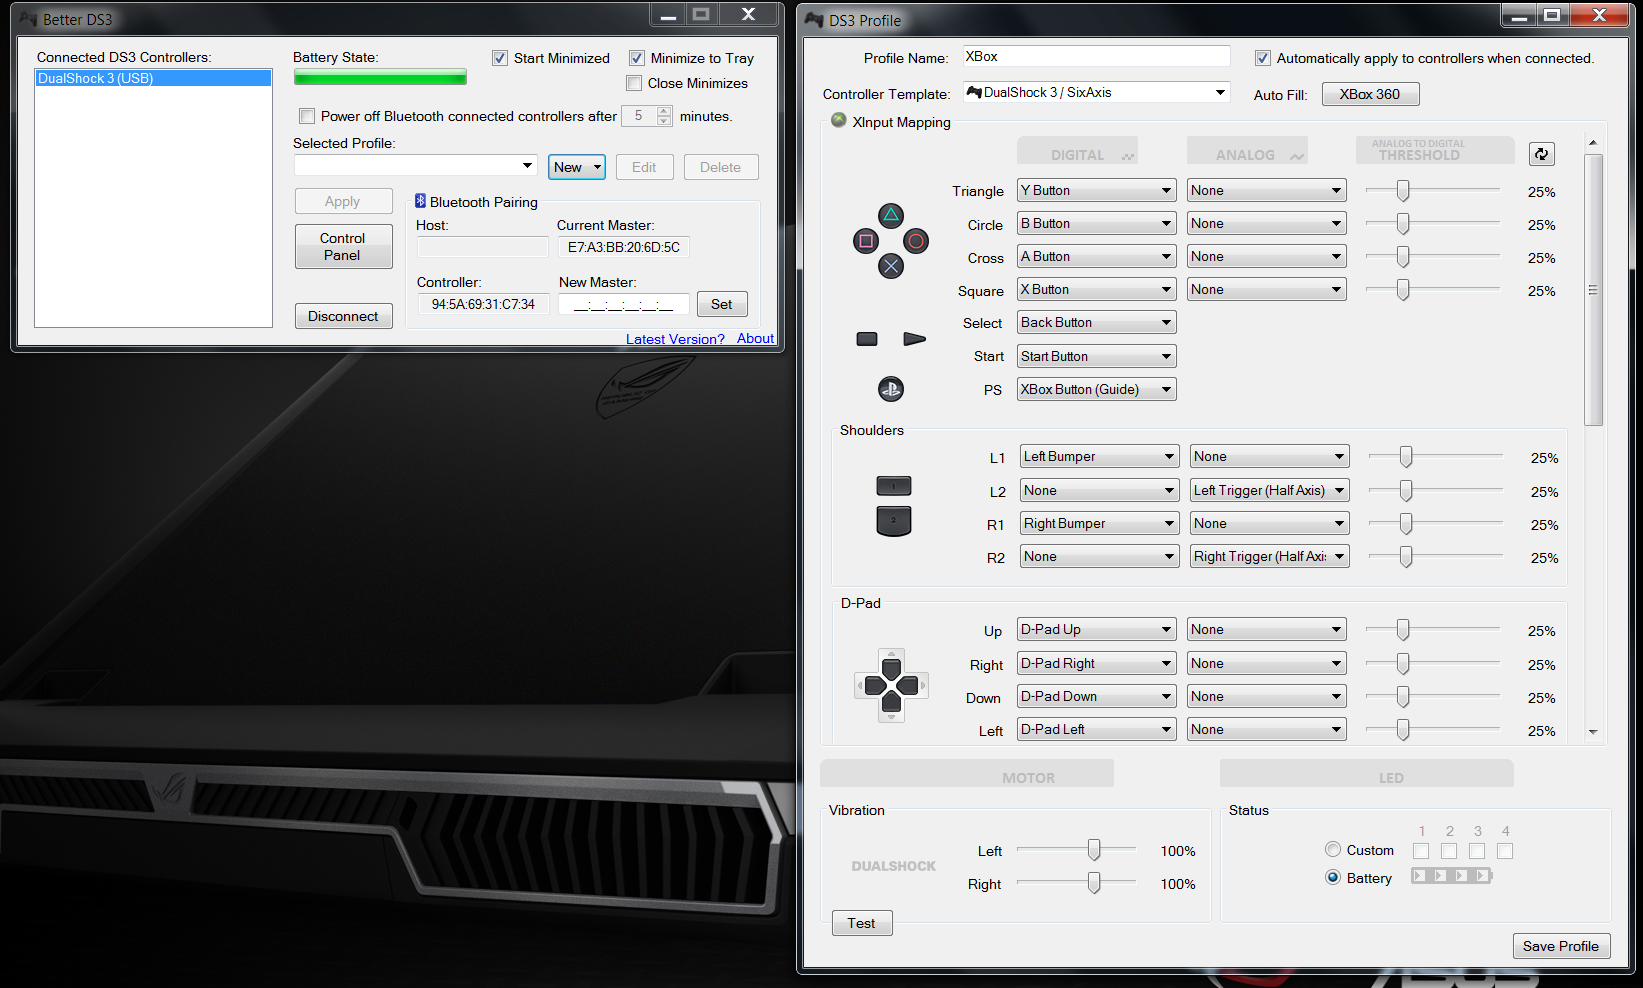Viewport: 1643px width, 988px height.
Task: Open the Controller Template dropdown
Action: pos(1096,92)
